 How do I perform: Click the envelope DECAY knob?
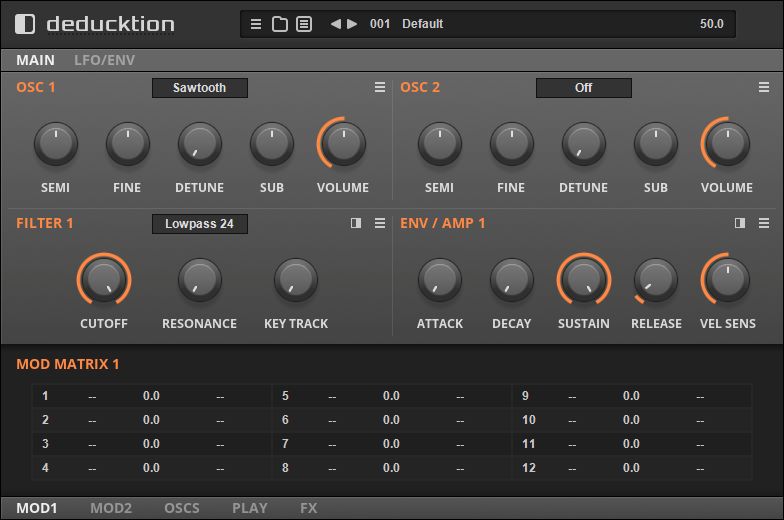512,280
